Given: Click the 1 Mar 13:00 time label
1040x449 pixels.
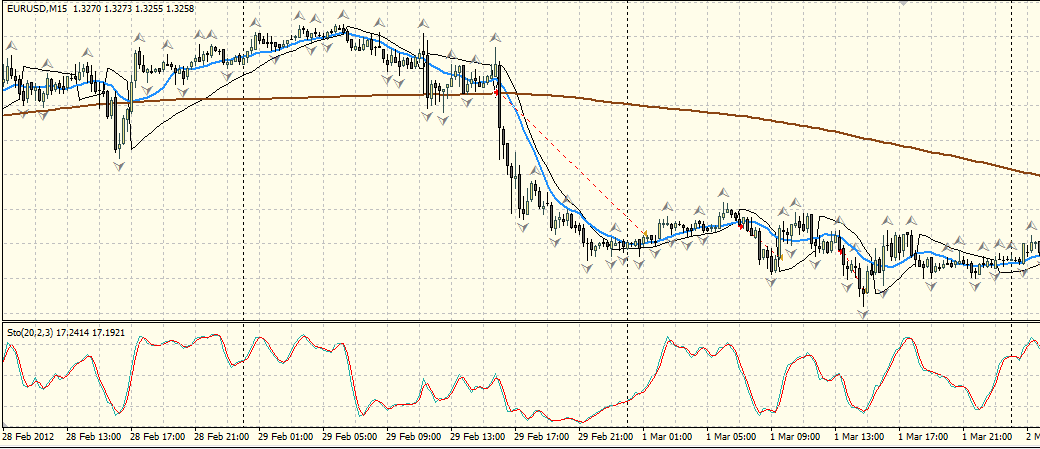Looking at the screenshot, I should pos(860,437).
